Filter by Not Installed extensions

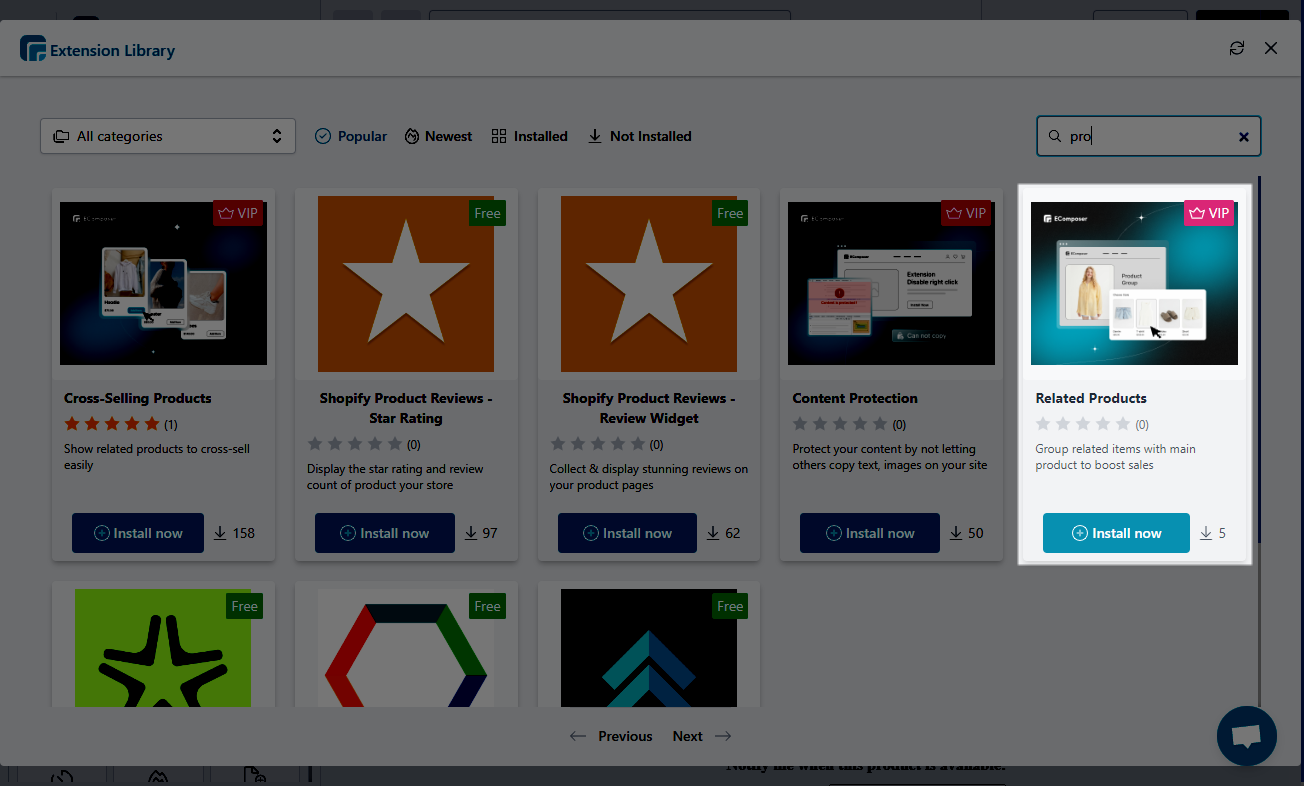coord(639,136)
